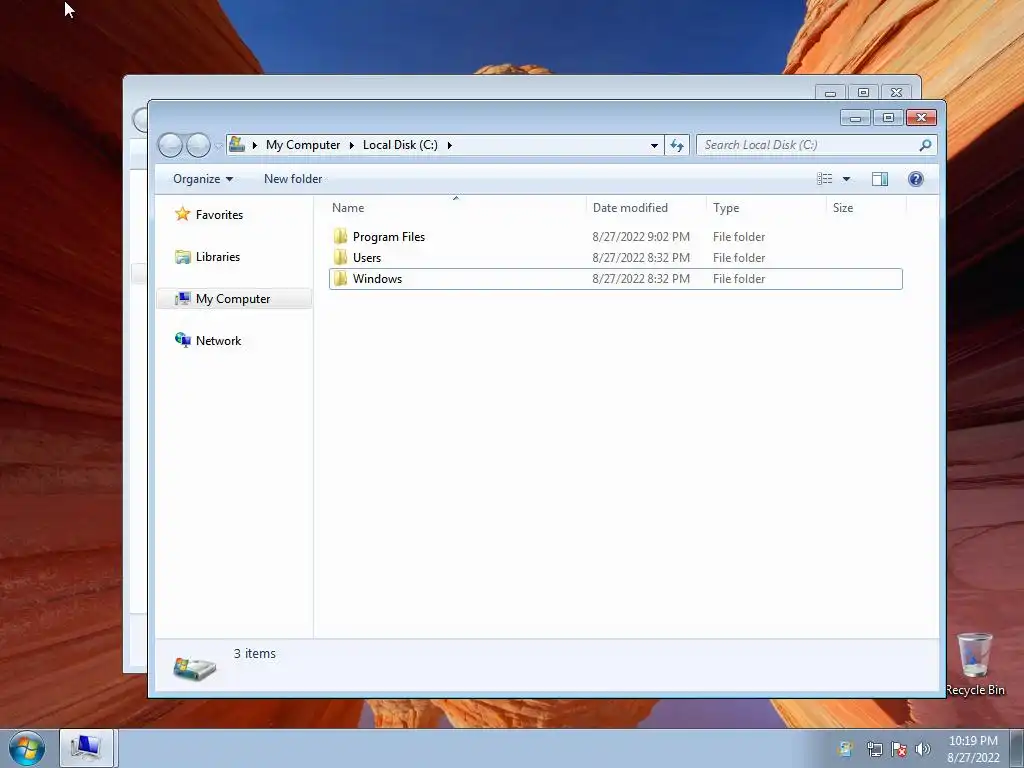The height and width of the screenshot is (768, 1024).
Task: Click the Users folder icon
Action: [x=340, y=257]
